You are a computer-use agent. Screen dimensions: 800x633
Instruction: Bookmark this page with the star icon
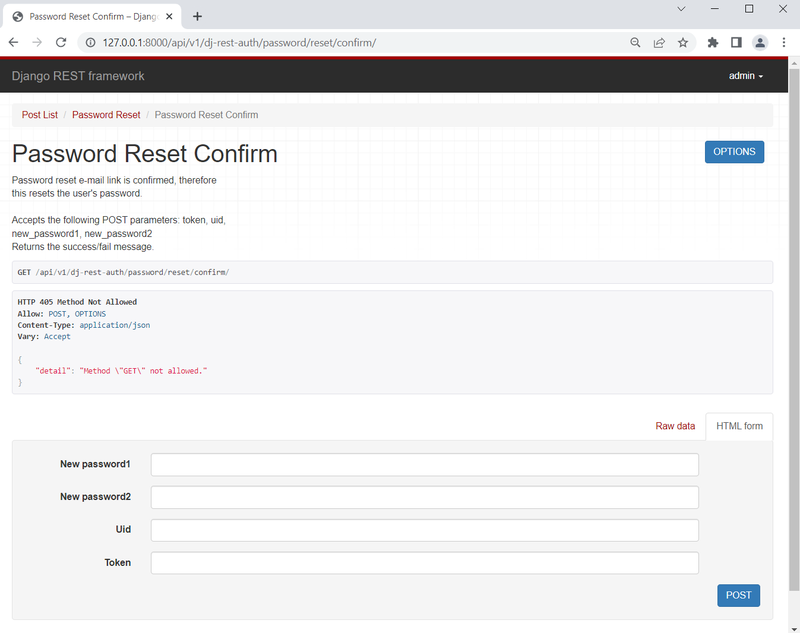click(683, 43)
